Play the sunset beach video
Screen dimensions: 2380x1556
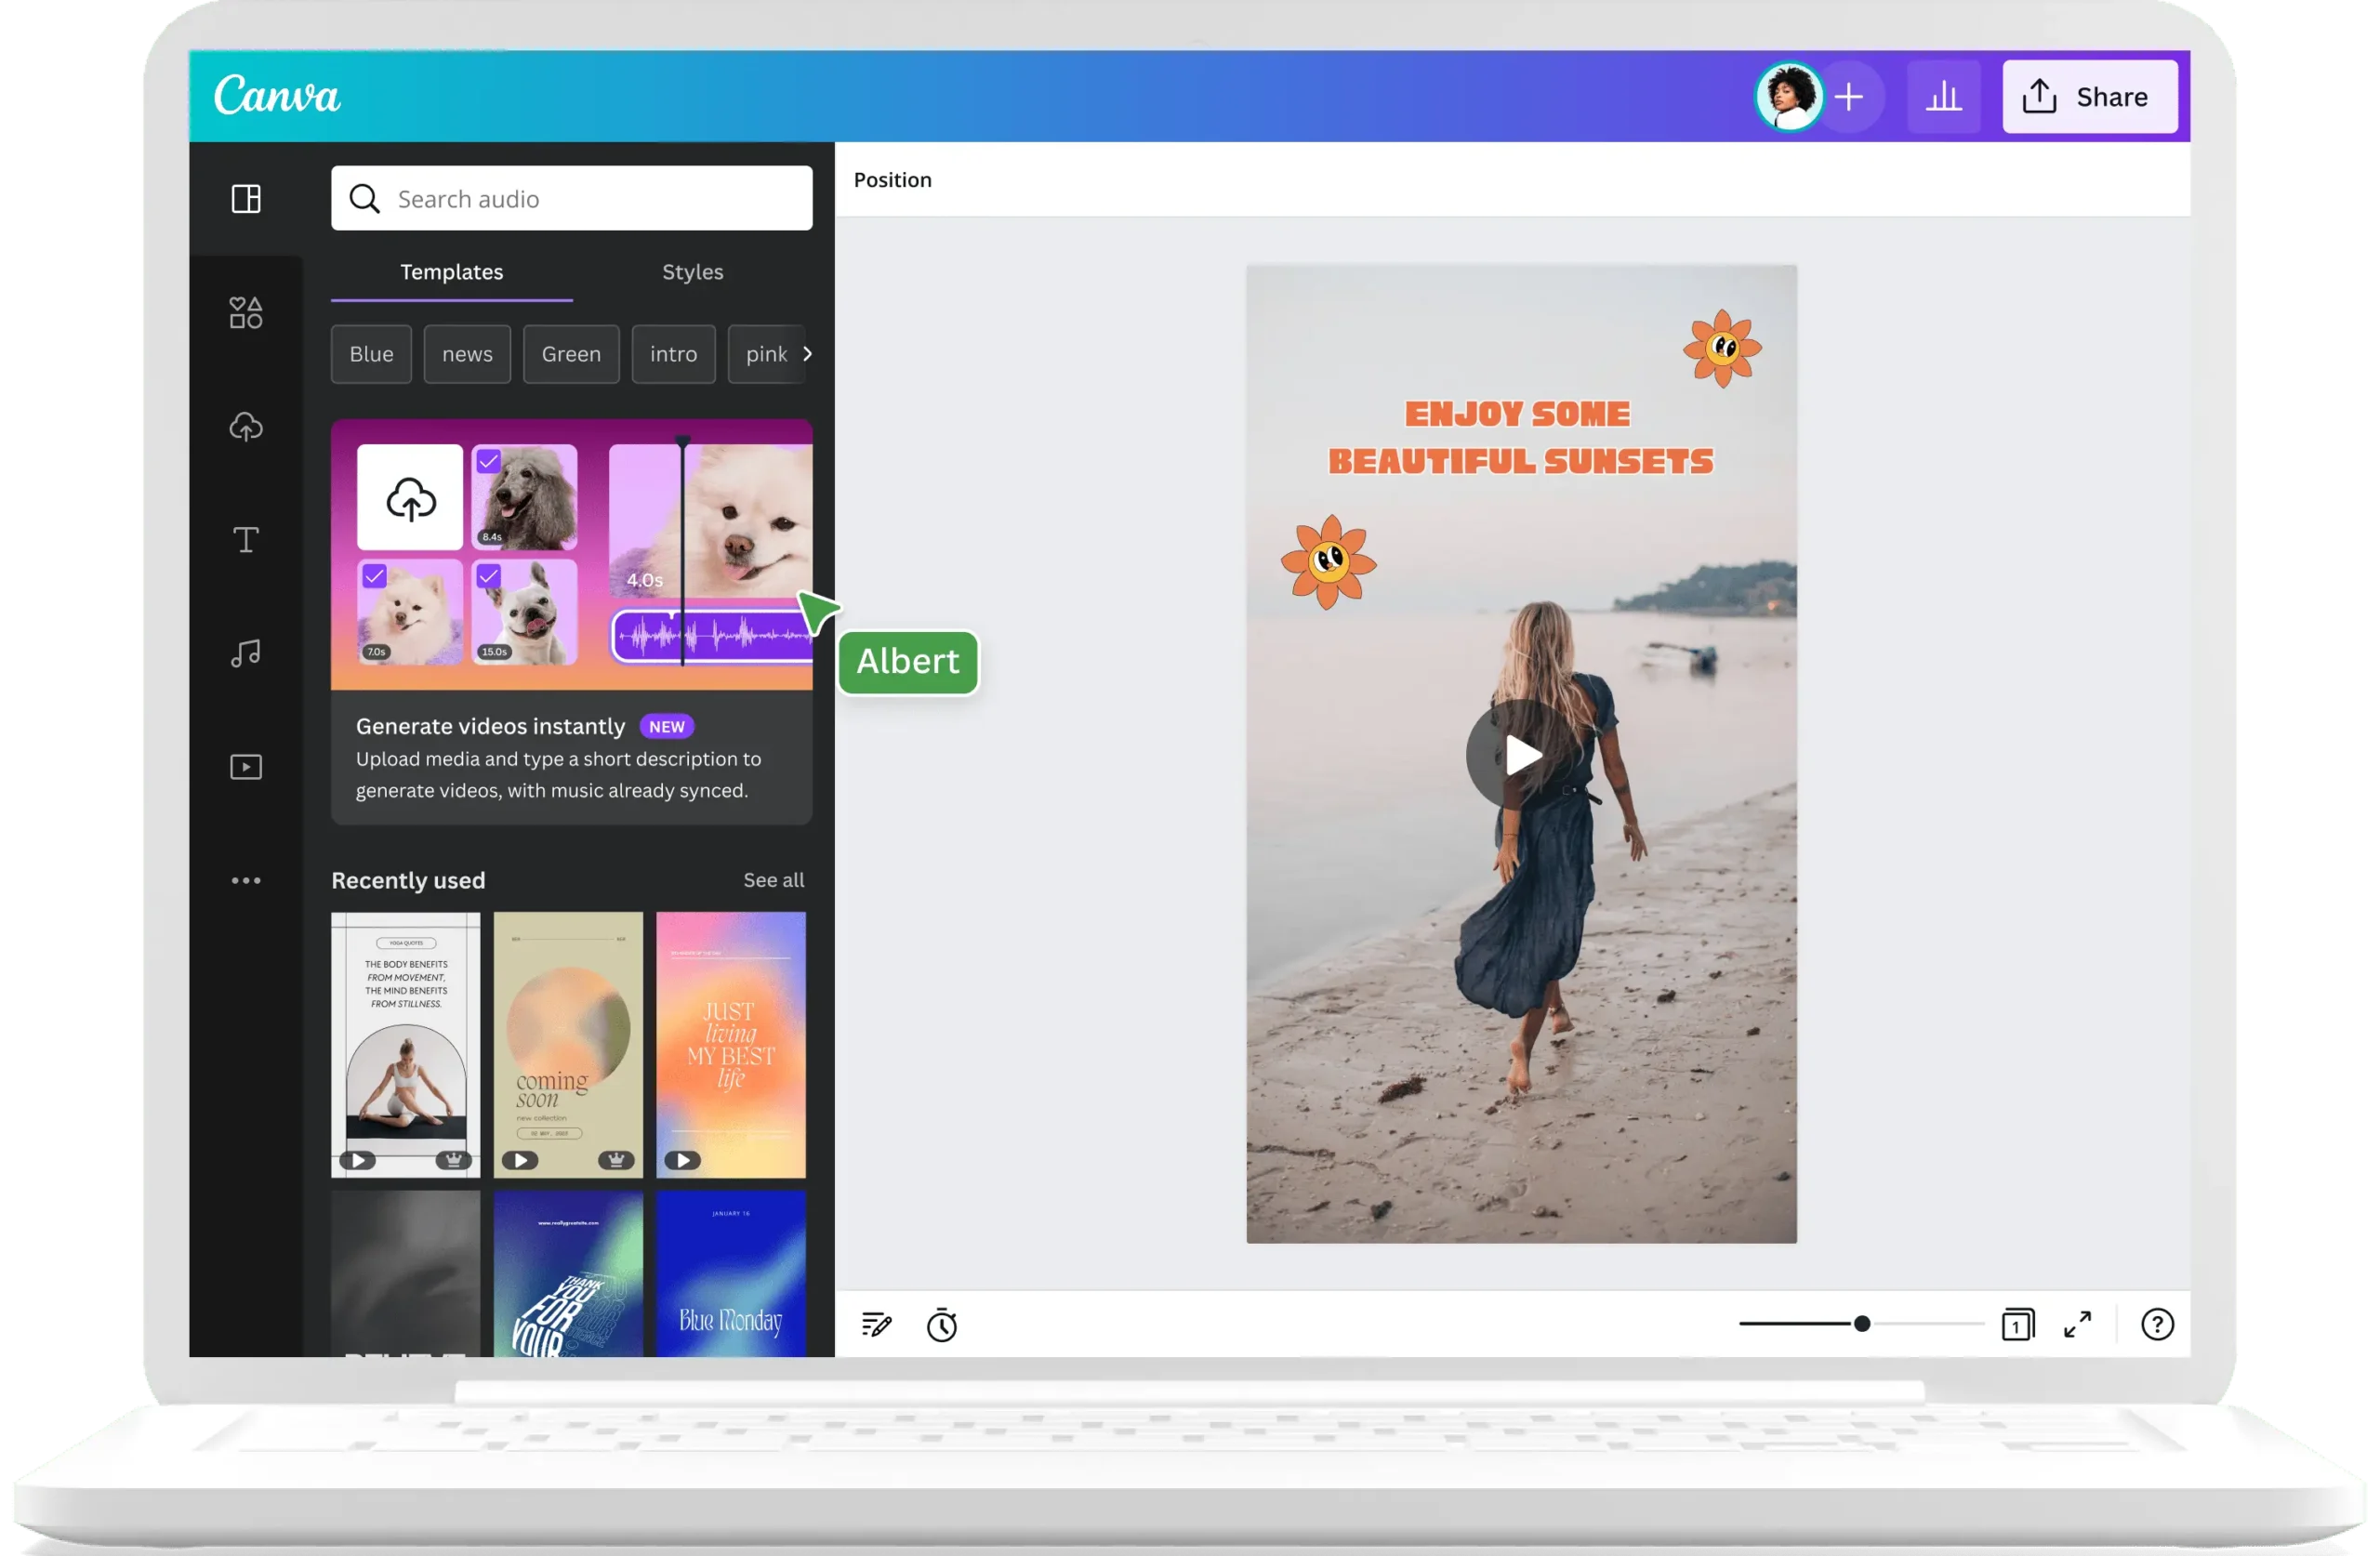tap(1521, 755)
